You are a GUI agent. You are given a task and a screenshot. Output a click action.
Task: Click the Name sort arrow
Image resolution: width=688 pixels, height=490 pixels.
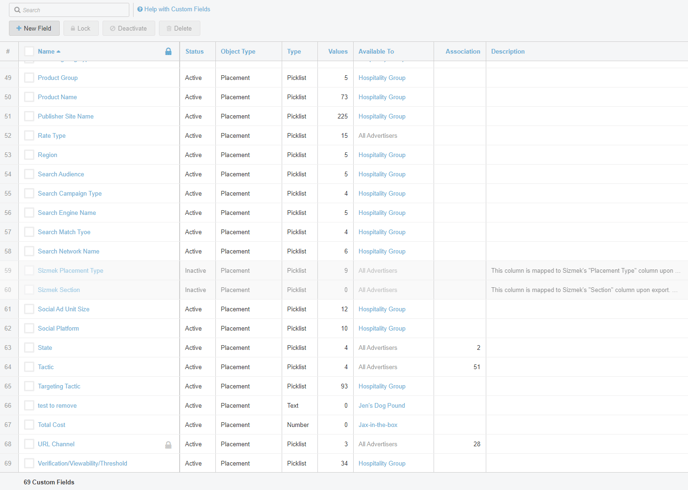click(58, 52)
